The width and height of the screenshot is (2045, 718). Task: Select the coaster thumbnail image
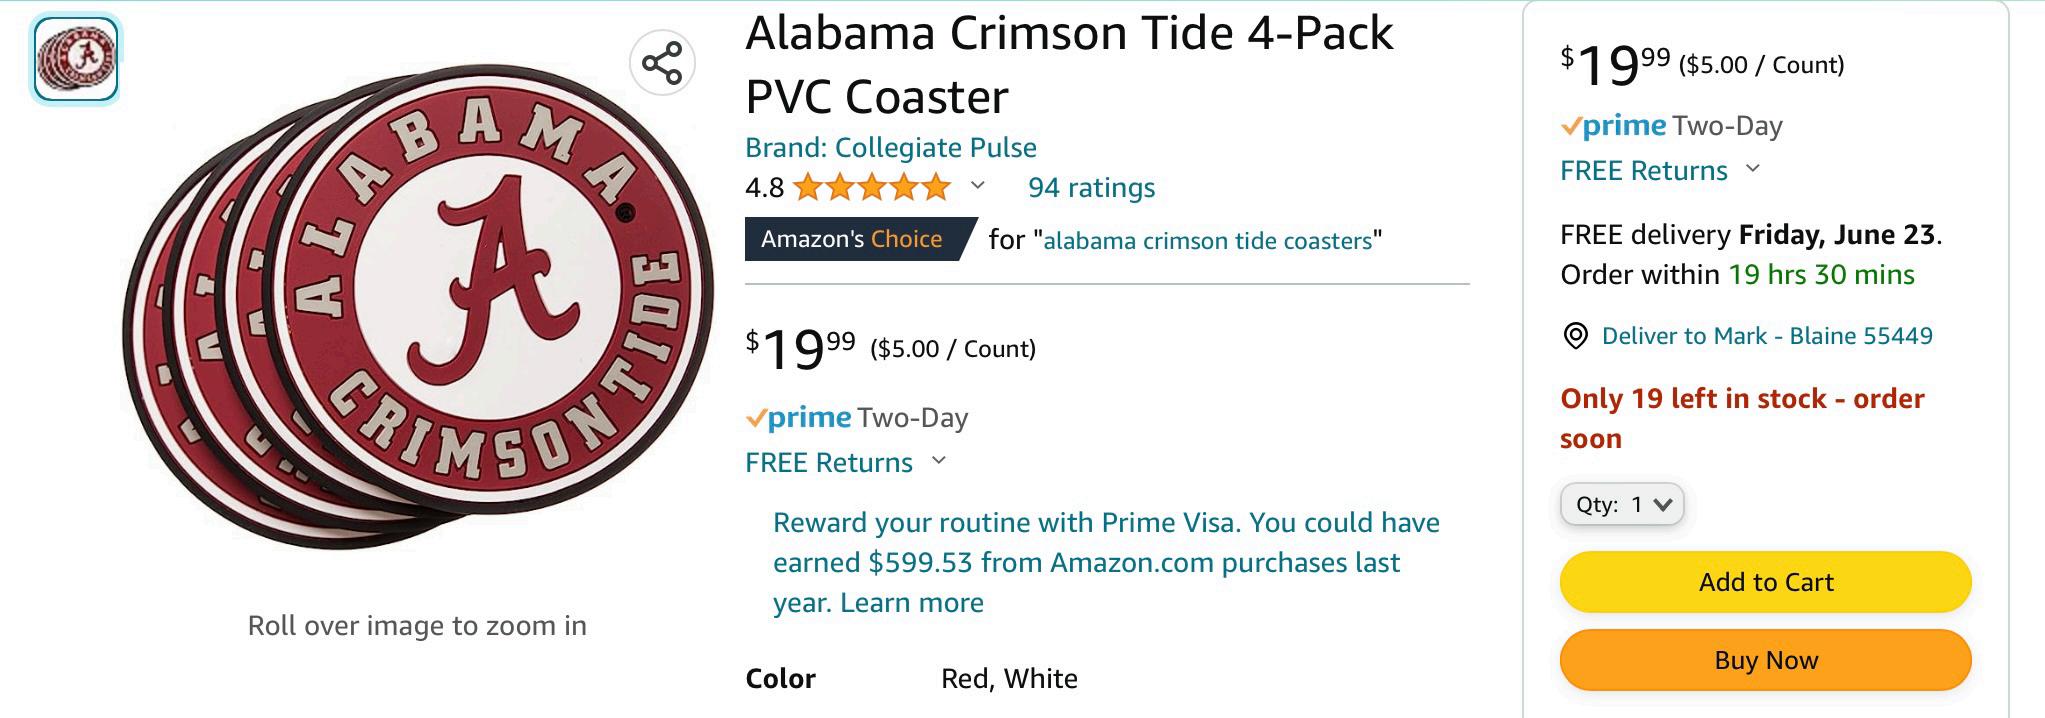click(76, 60)
